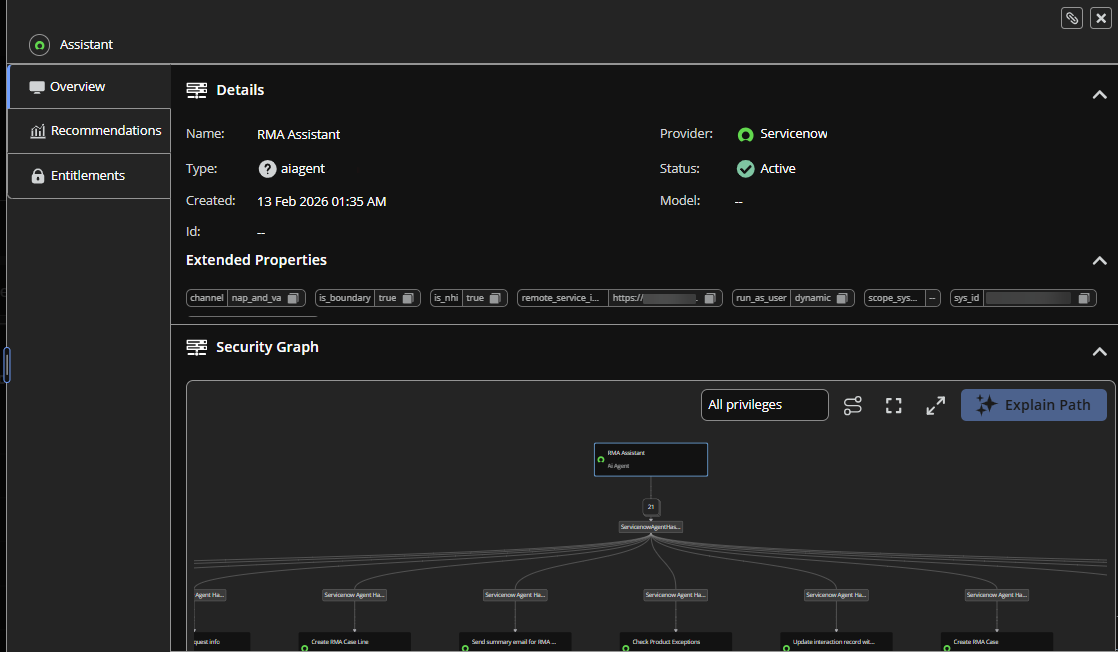The width and height of the screenshot is (1118, 652).
Task: Click the Extended Properties horizontal scrollbar
Action: coord(252,316)
